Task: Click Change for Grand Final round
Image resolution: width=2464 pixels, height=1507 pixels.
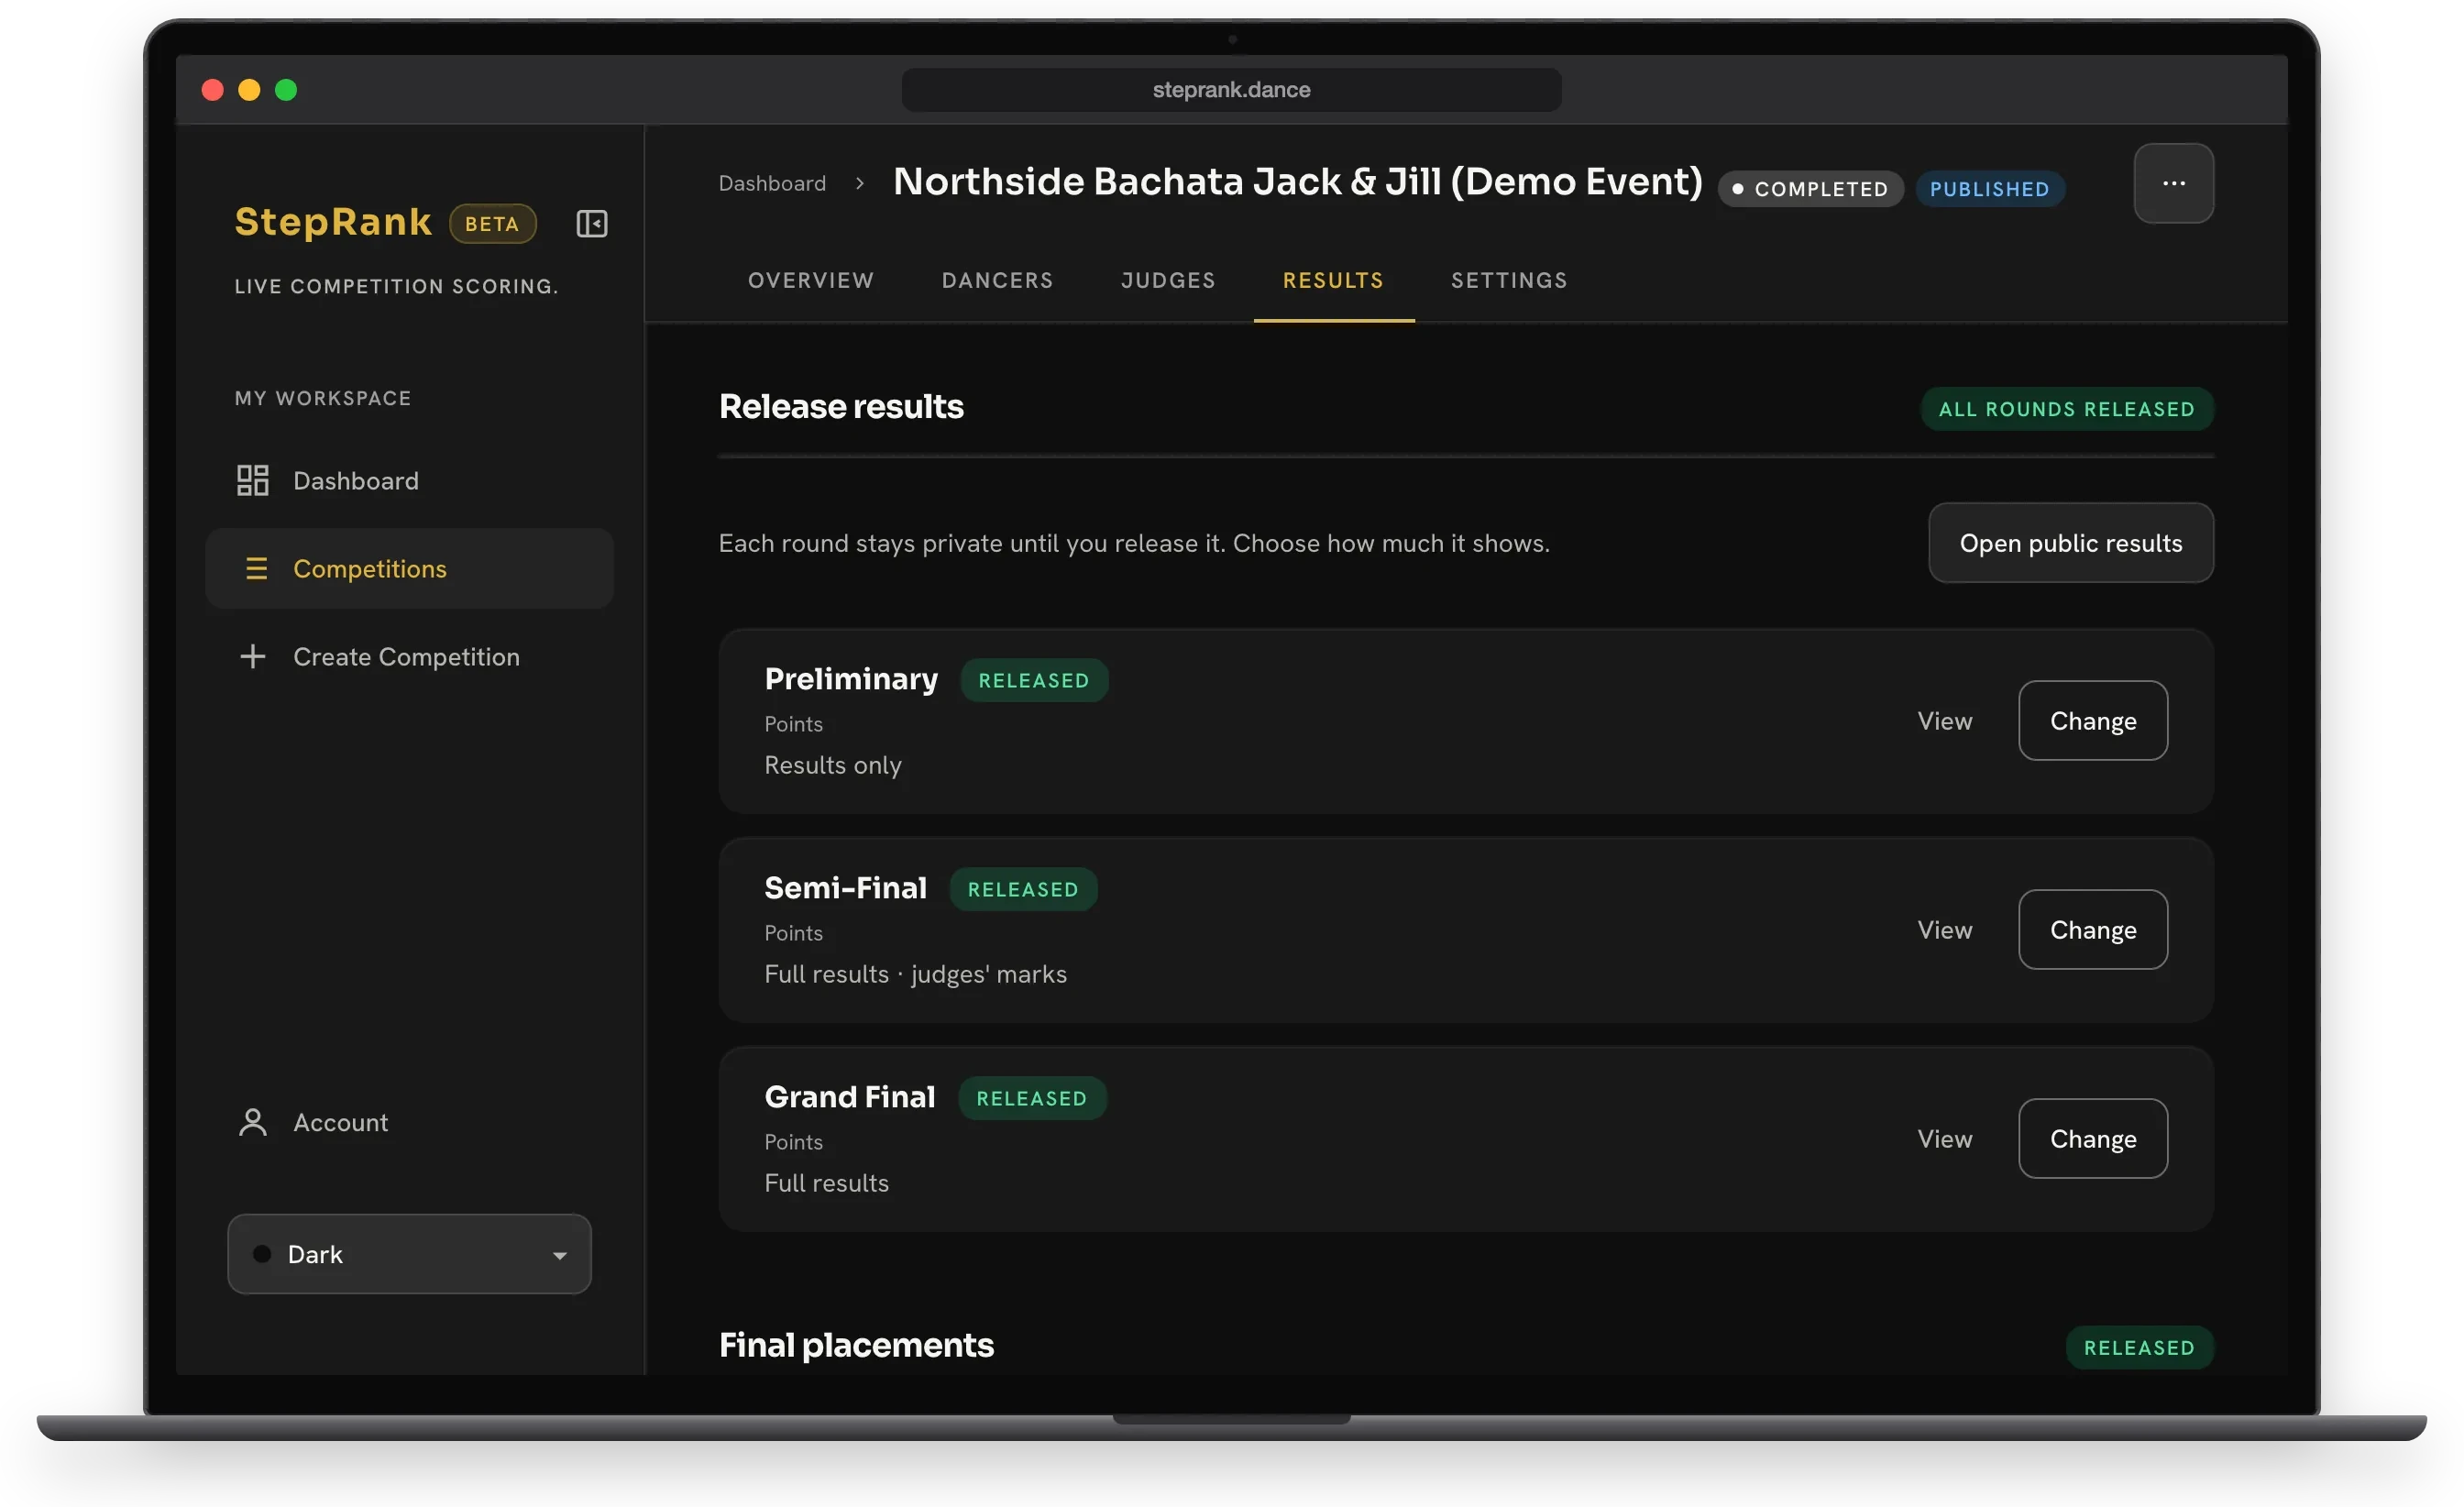Action: pos(2093,1139)
